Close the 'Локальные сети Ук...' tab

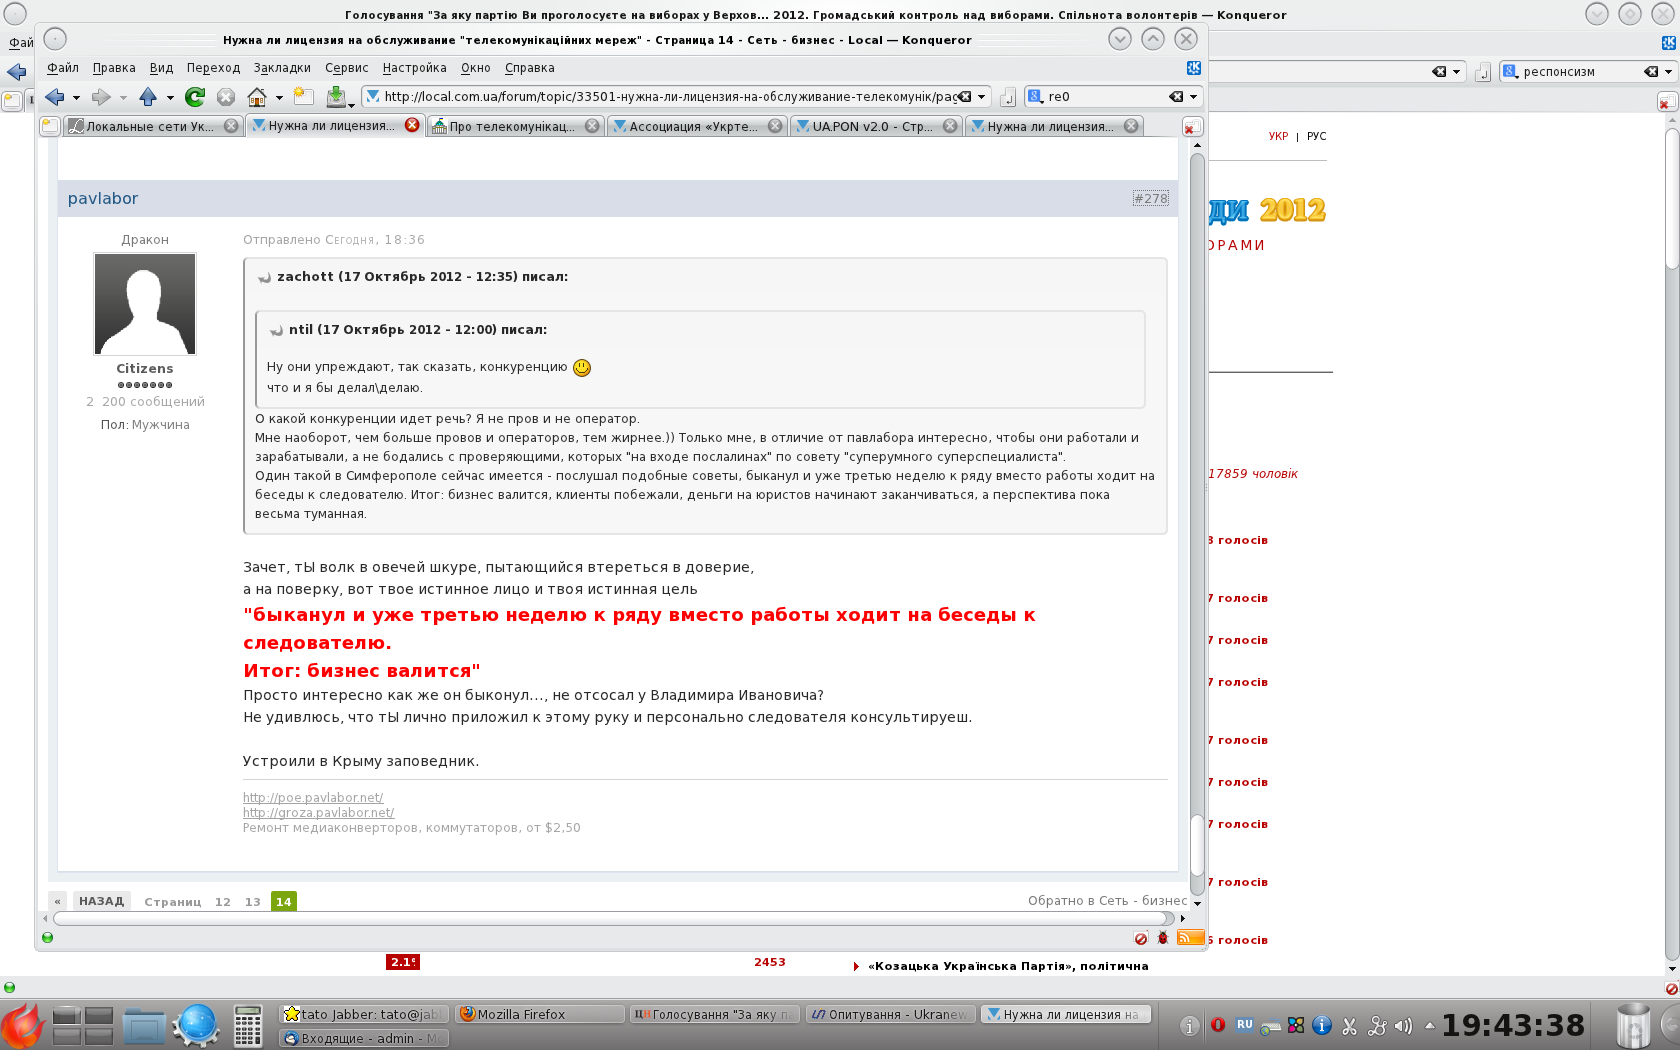pyautogui.click(x=231, y=126)
